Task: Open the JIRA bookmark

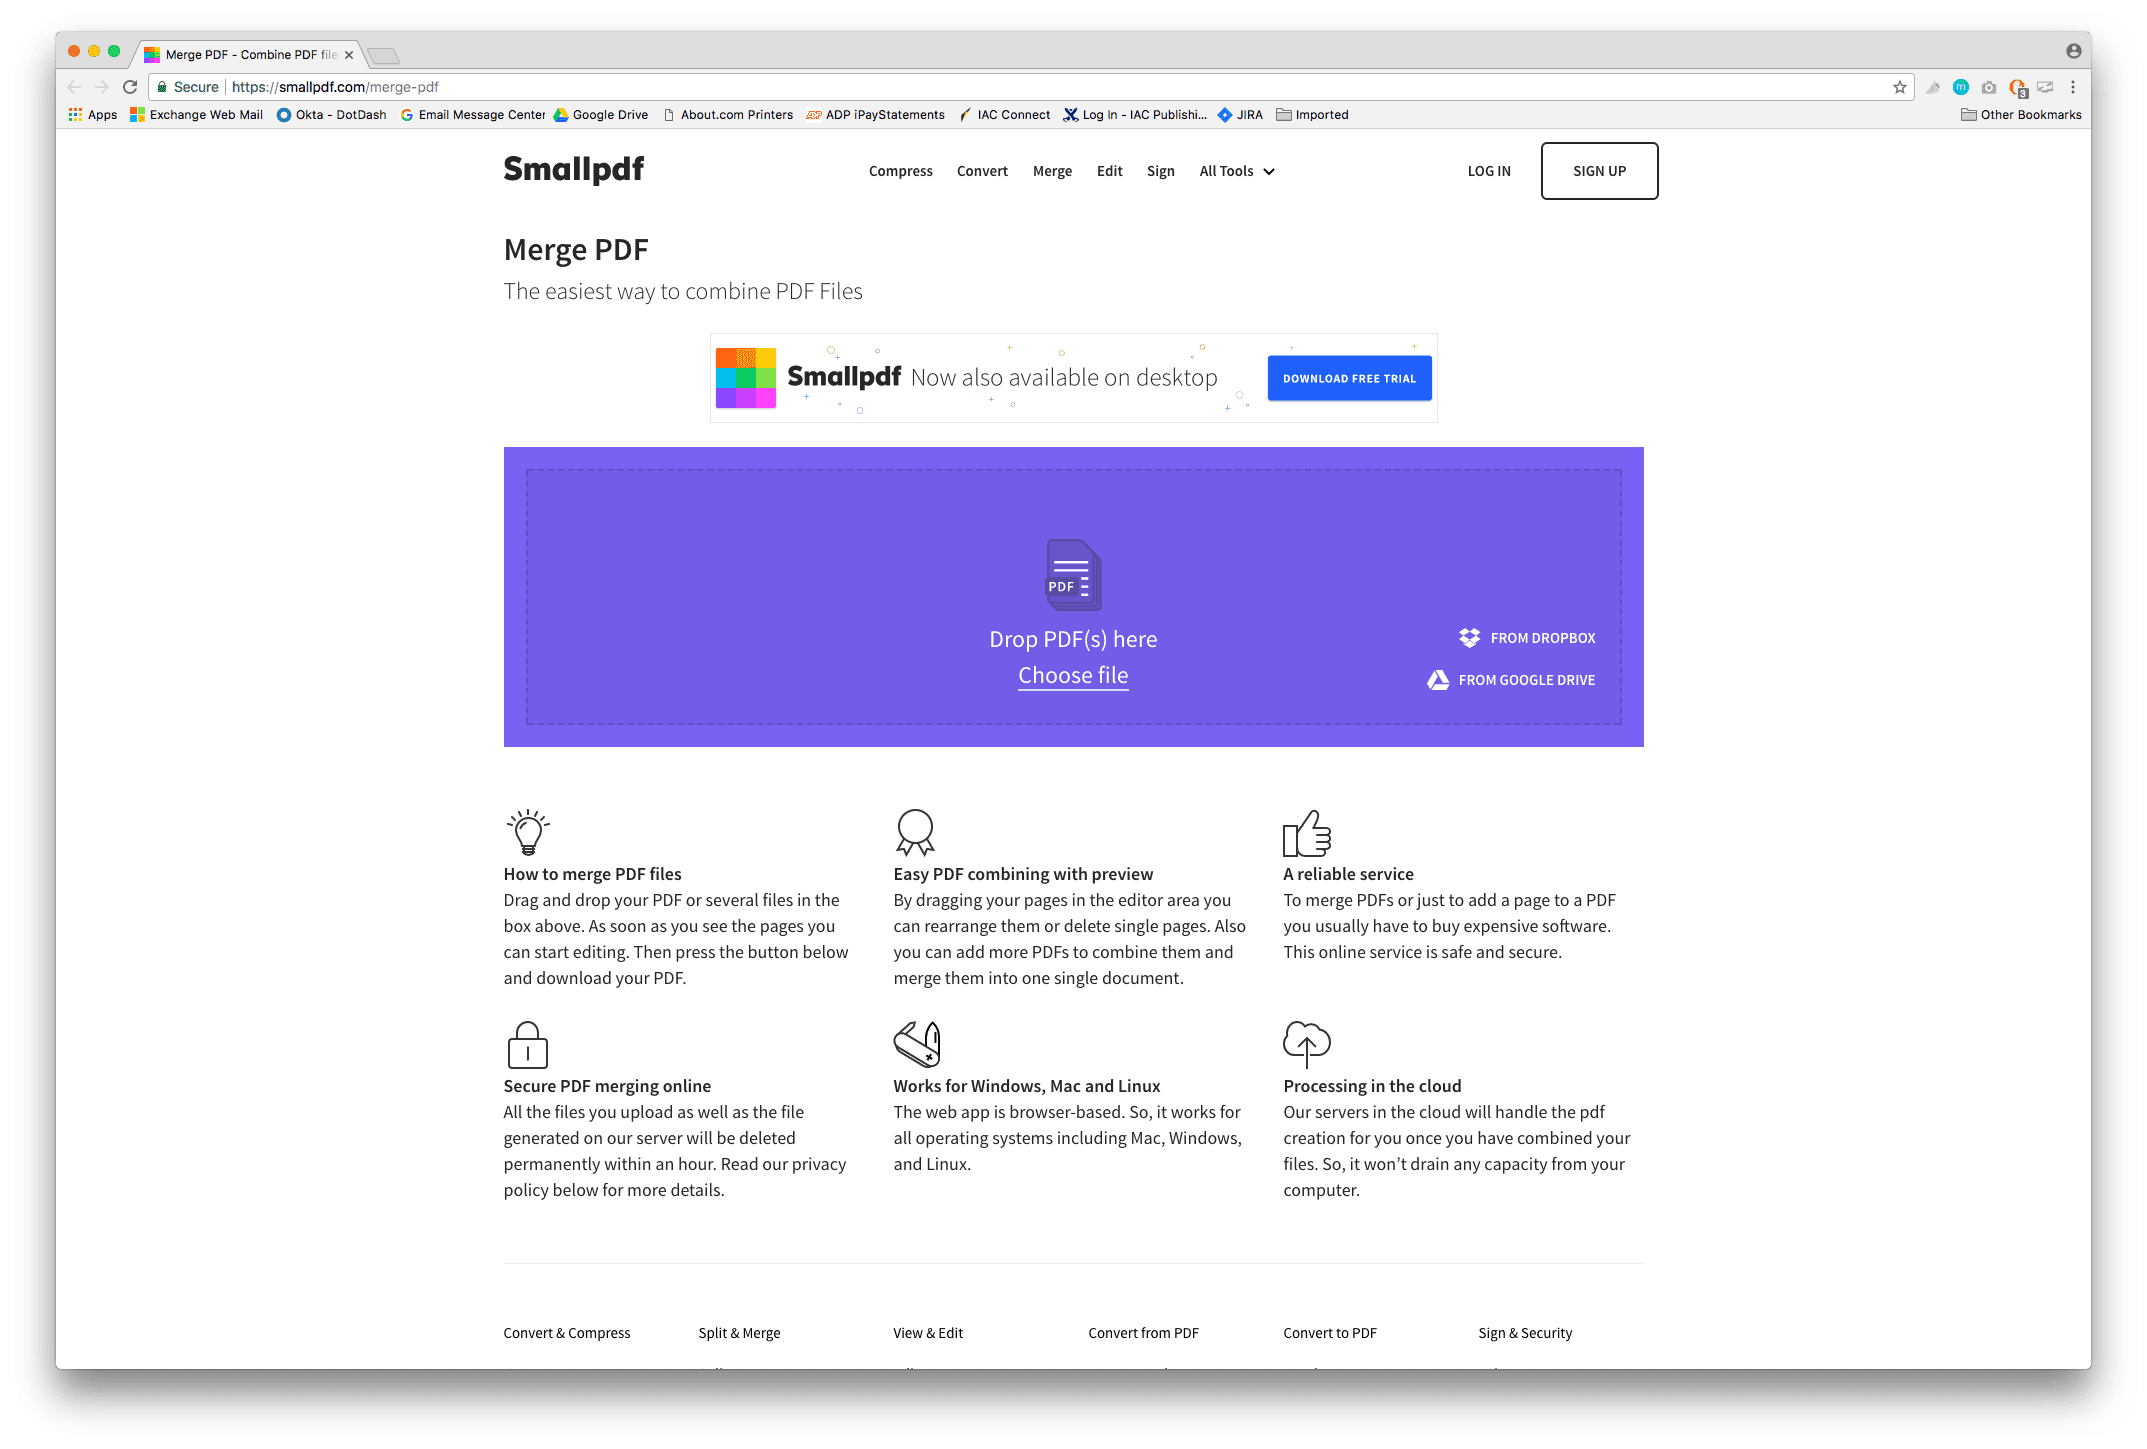Action: click(x=1240, y=115)
